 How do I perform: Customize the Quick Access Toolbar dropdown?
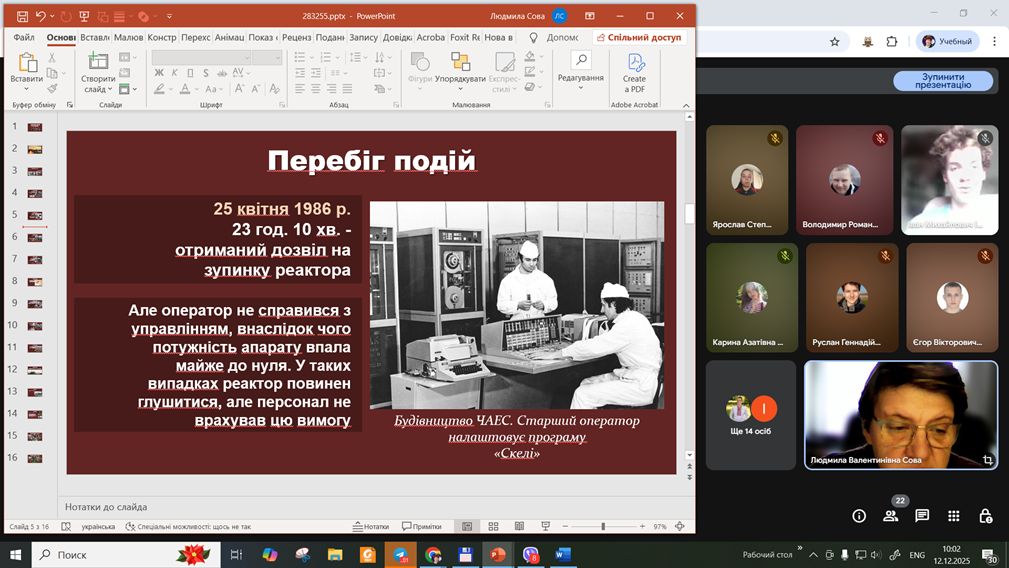point(169,16)
